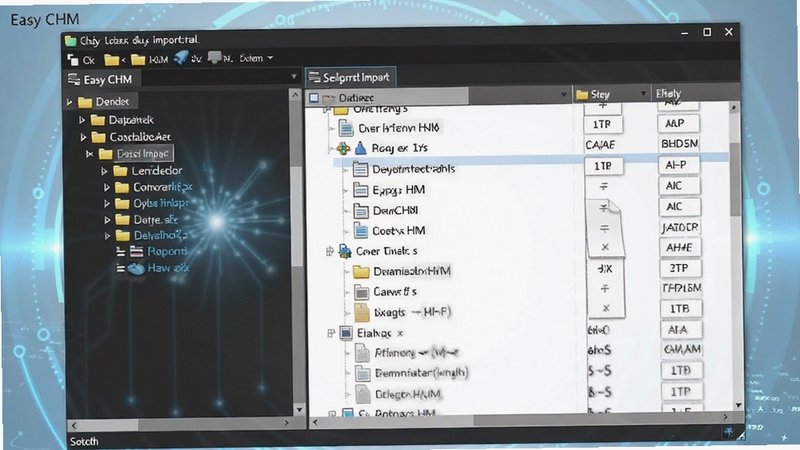Screen dimensions: 800x450
Task: Open the Datiaec column dropdown arrow
Action: (x=563, y=94)
